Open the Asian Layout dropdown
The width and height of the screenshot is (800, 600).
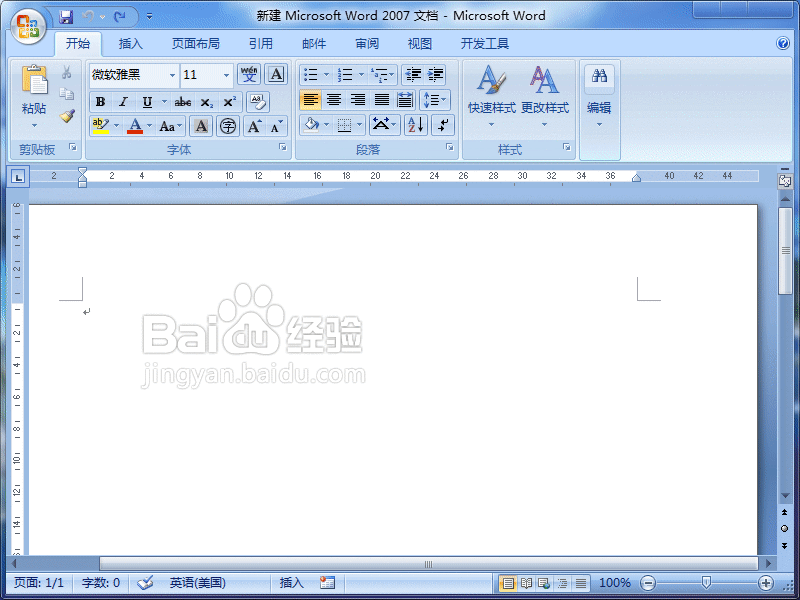384,125
